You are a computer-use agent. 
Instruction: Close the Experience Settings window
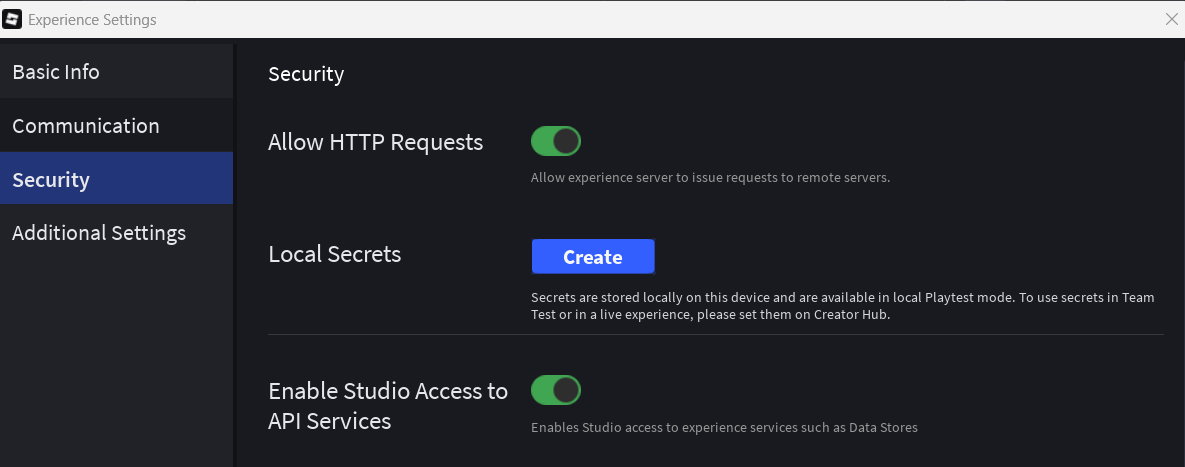point(1171,20)
